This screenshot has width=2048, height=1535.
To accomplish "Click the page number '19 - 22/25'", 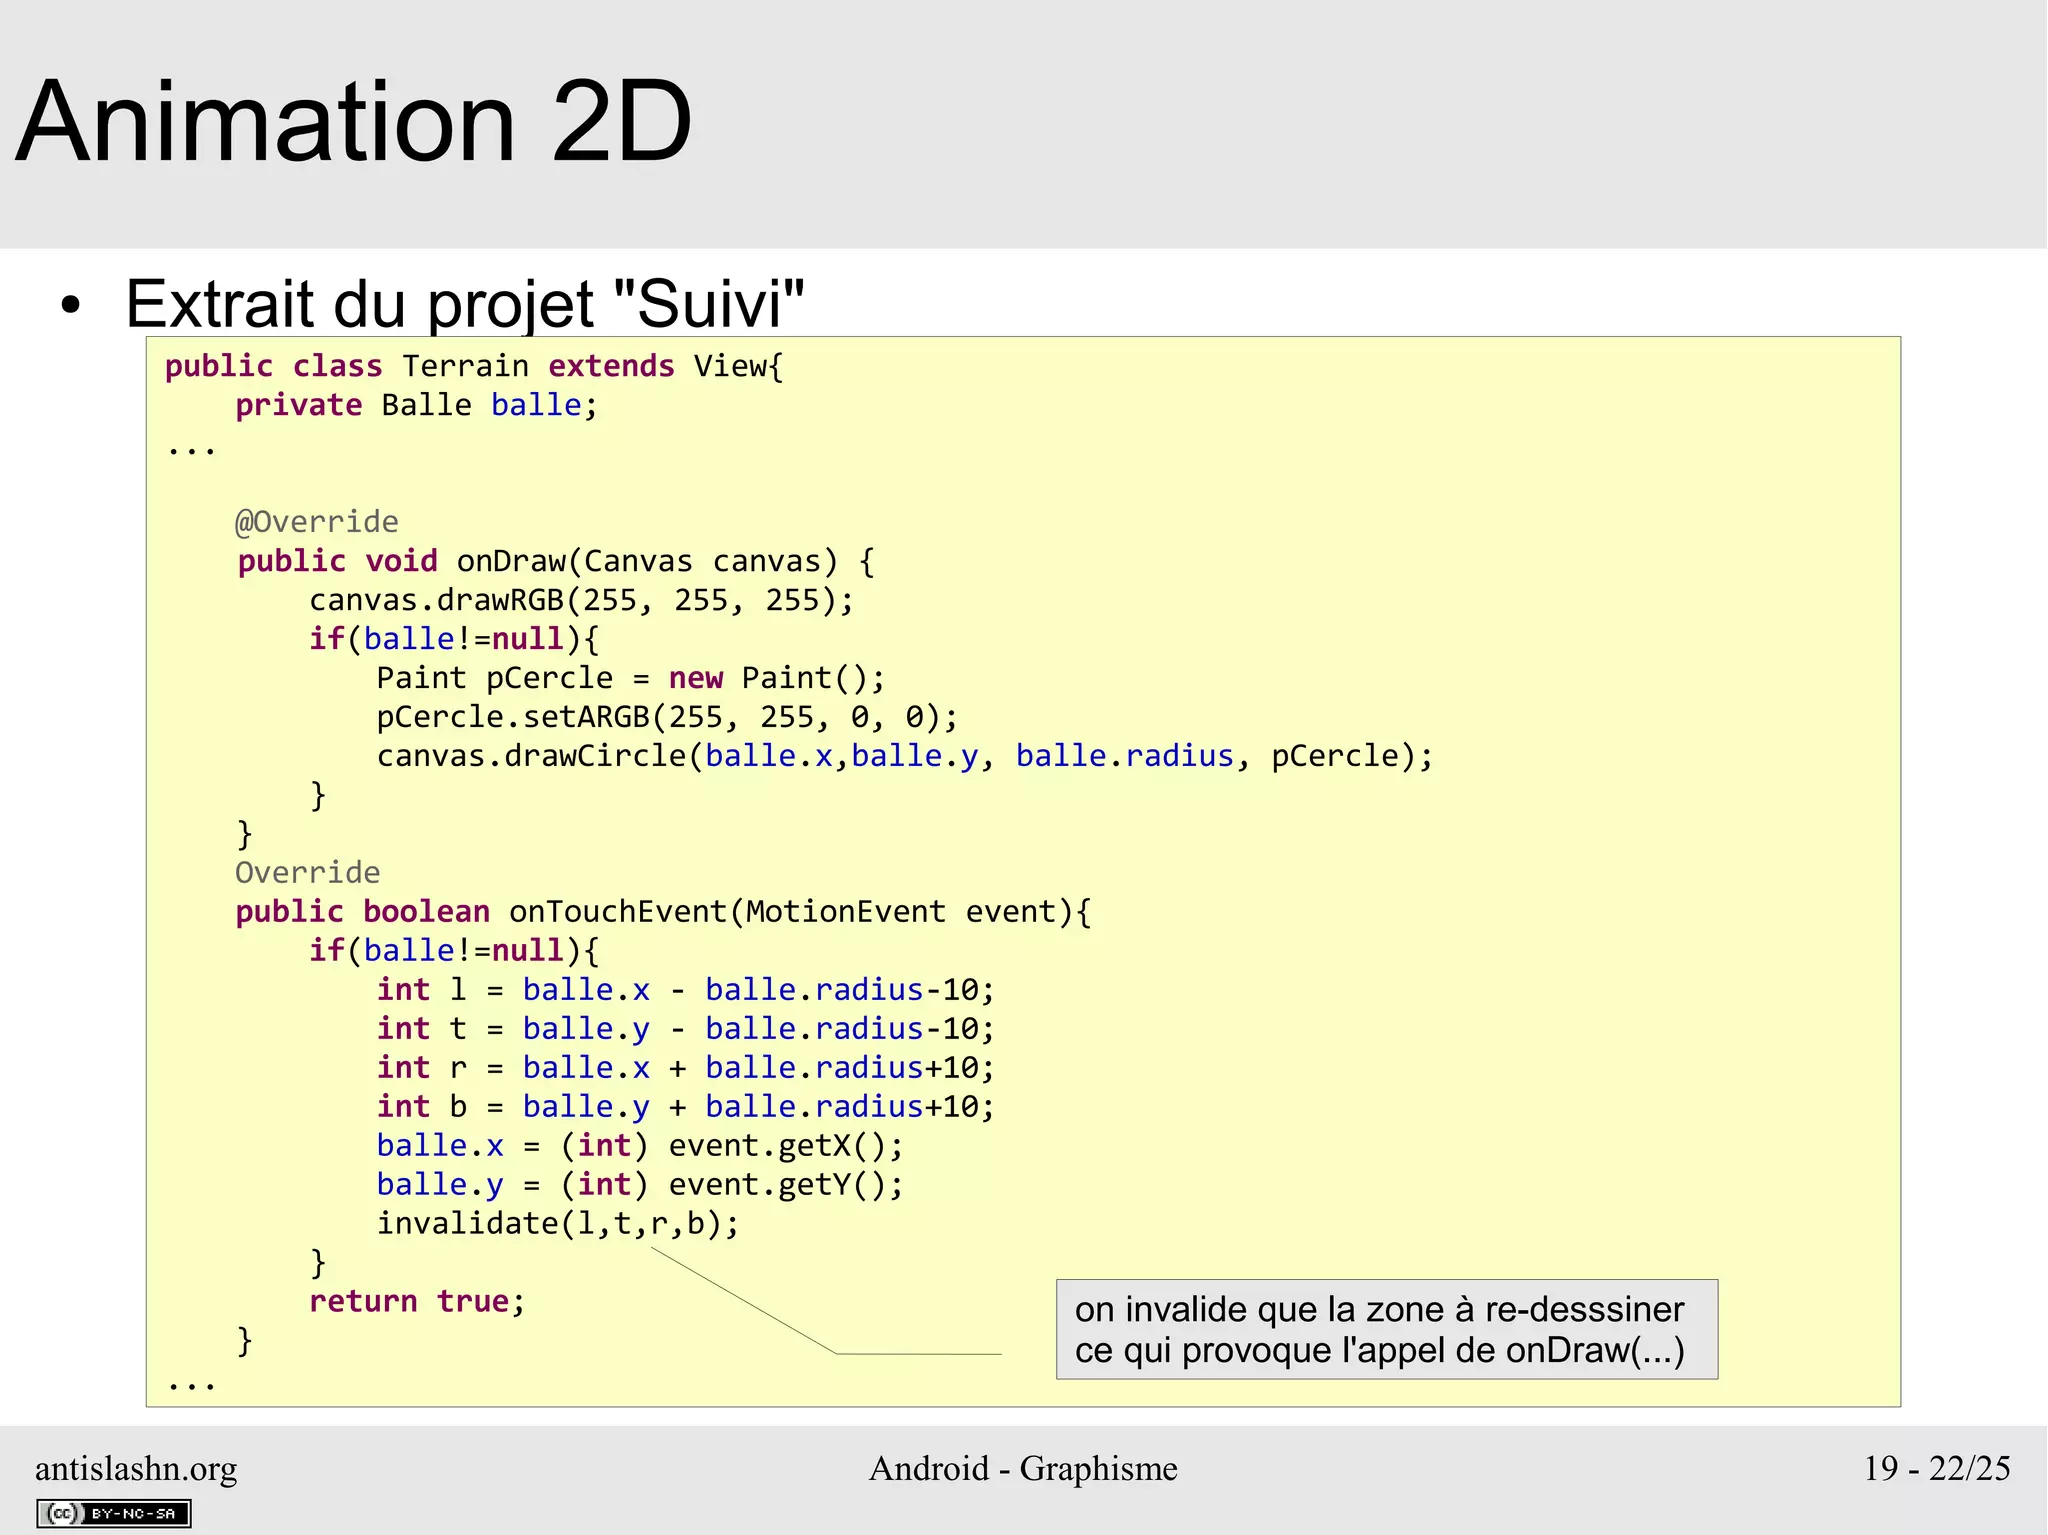I will pos(1937,1468).
